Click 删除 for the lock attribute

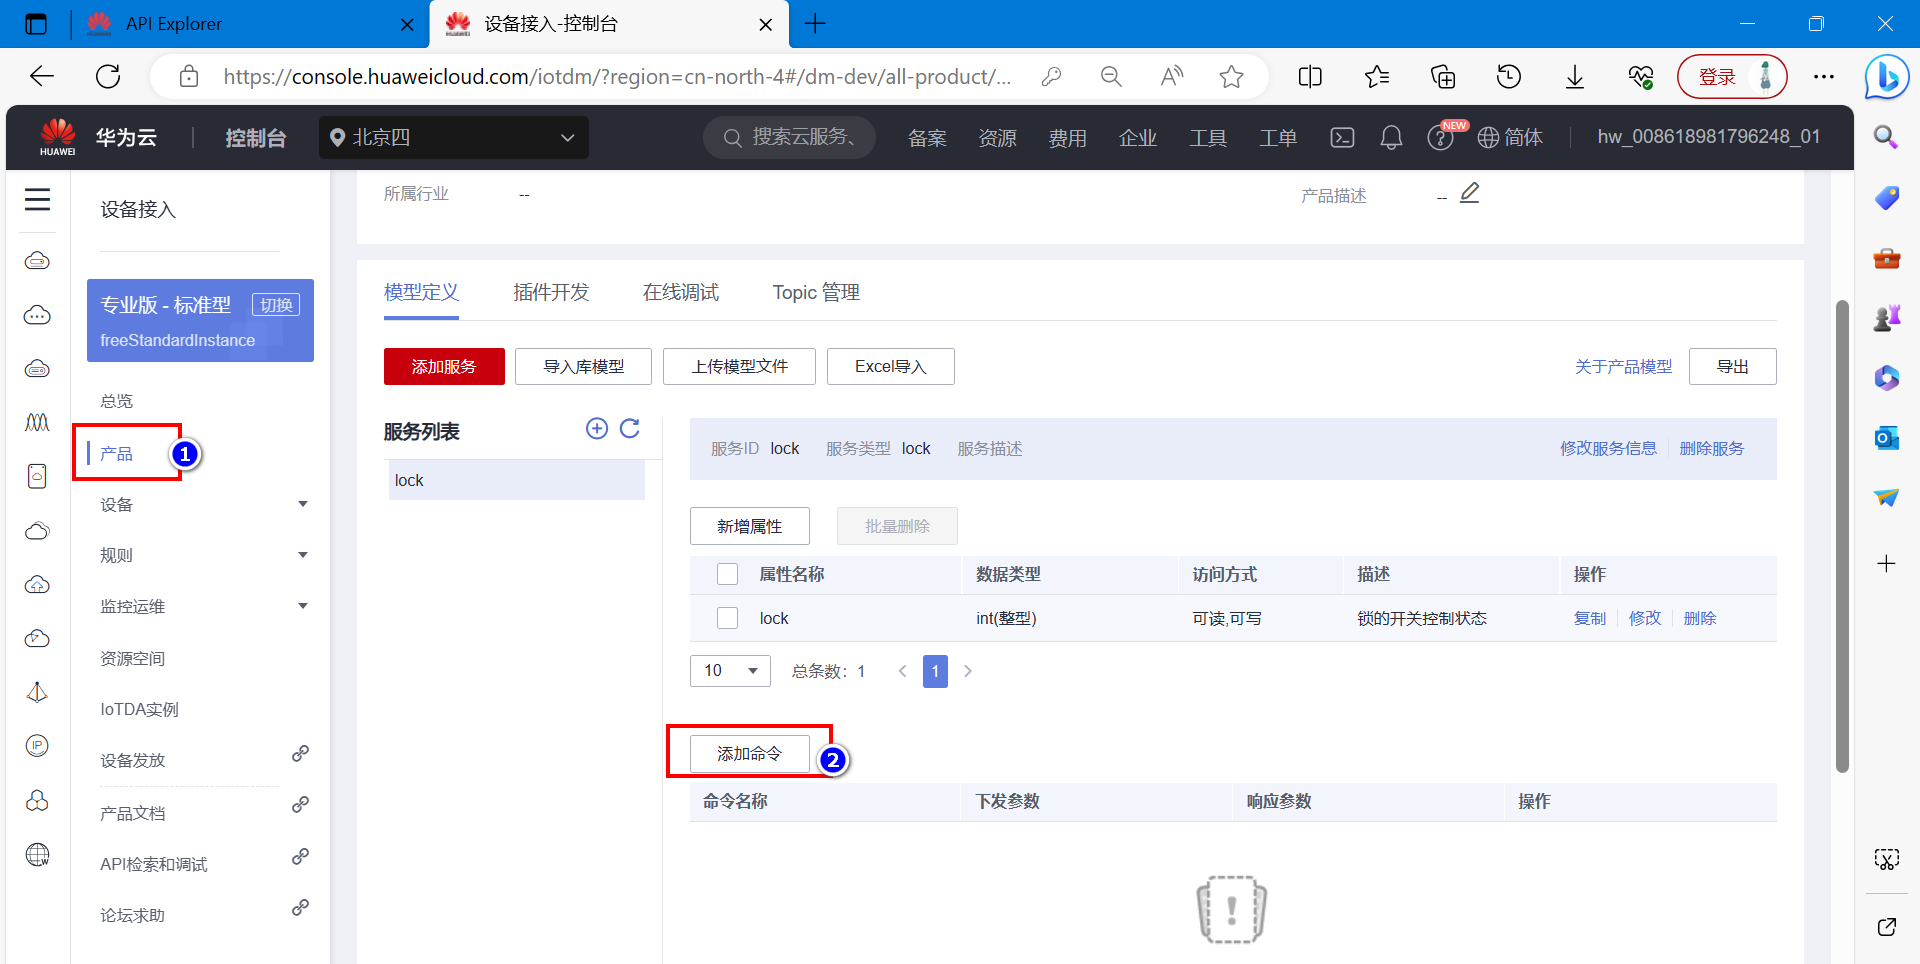pos(1700,618)
